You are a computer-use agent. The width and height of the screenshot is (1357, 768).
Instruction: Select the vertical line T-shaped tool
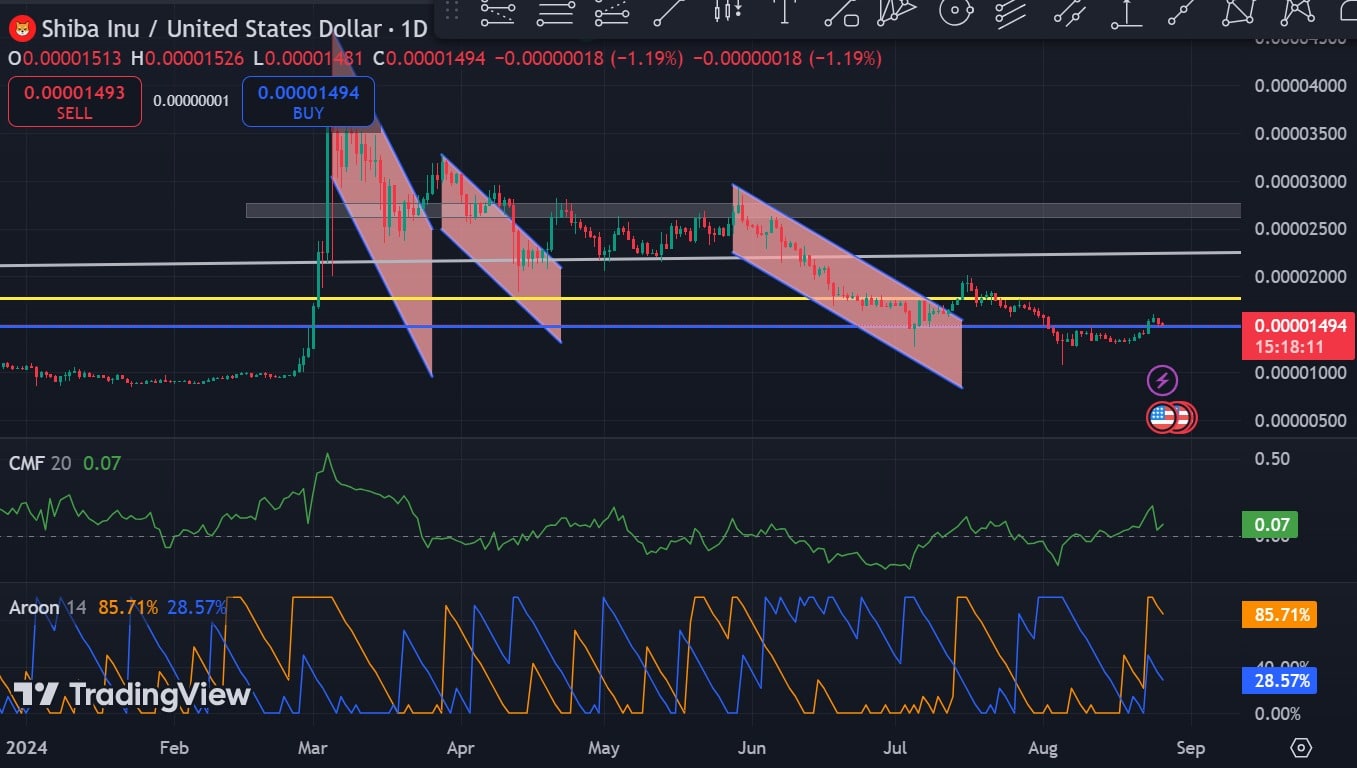(x=785, y=13)
